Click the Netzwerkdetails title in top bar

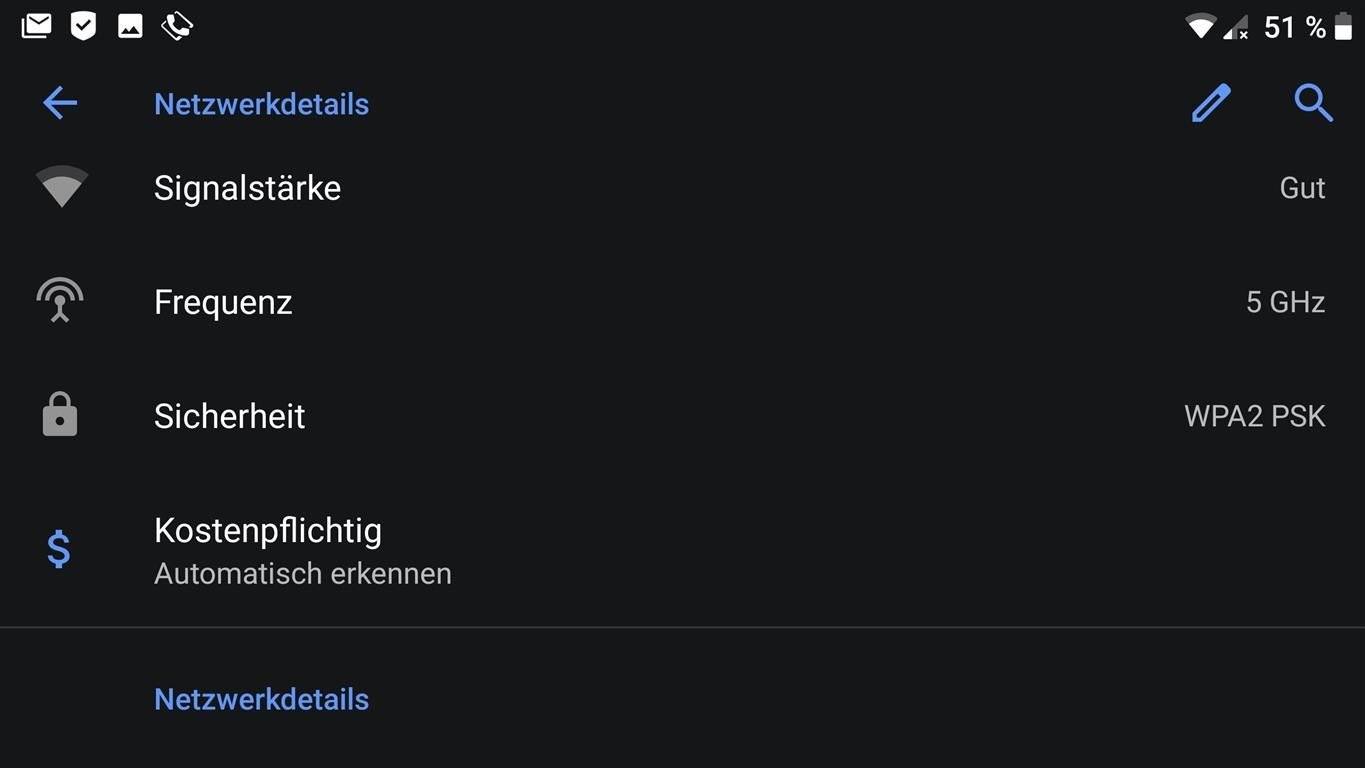coord(262,104)
